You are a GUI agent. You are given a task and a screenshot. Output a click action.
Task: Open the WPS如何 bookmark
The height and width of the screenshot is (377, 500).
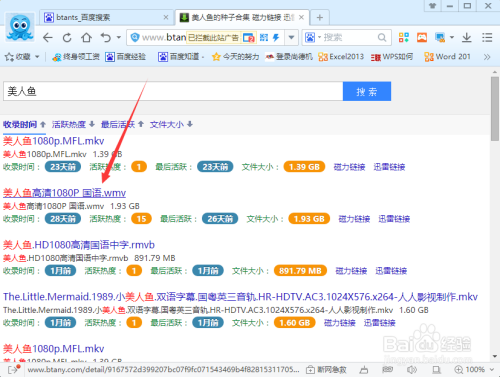(x=392, y=57)
